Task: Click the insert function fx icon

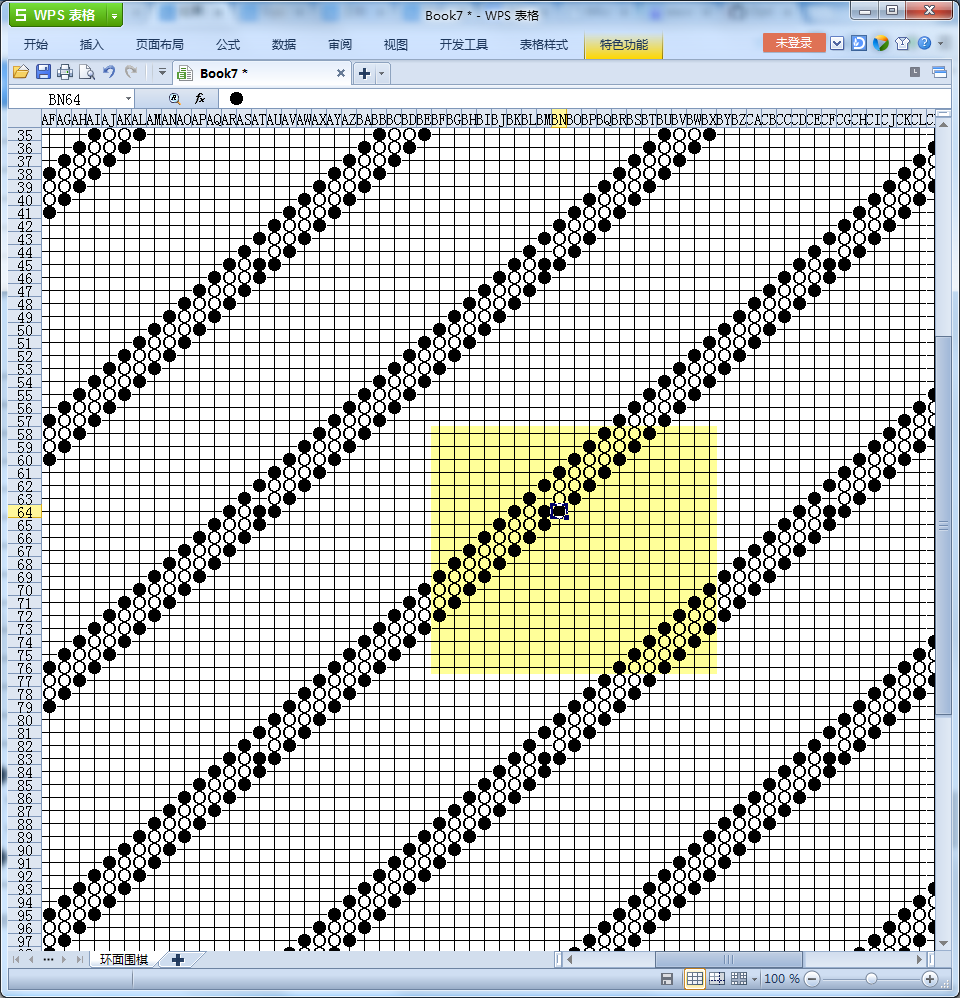Action: click(200, 98)
